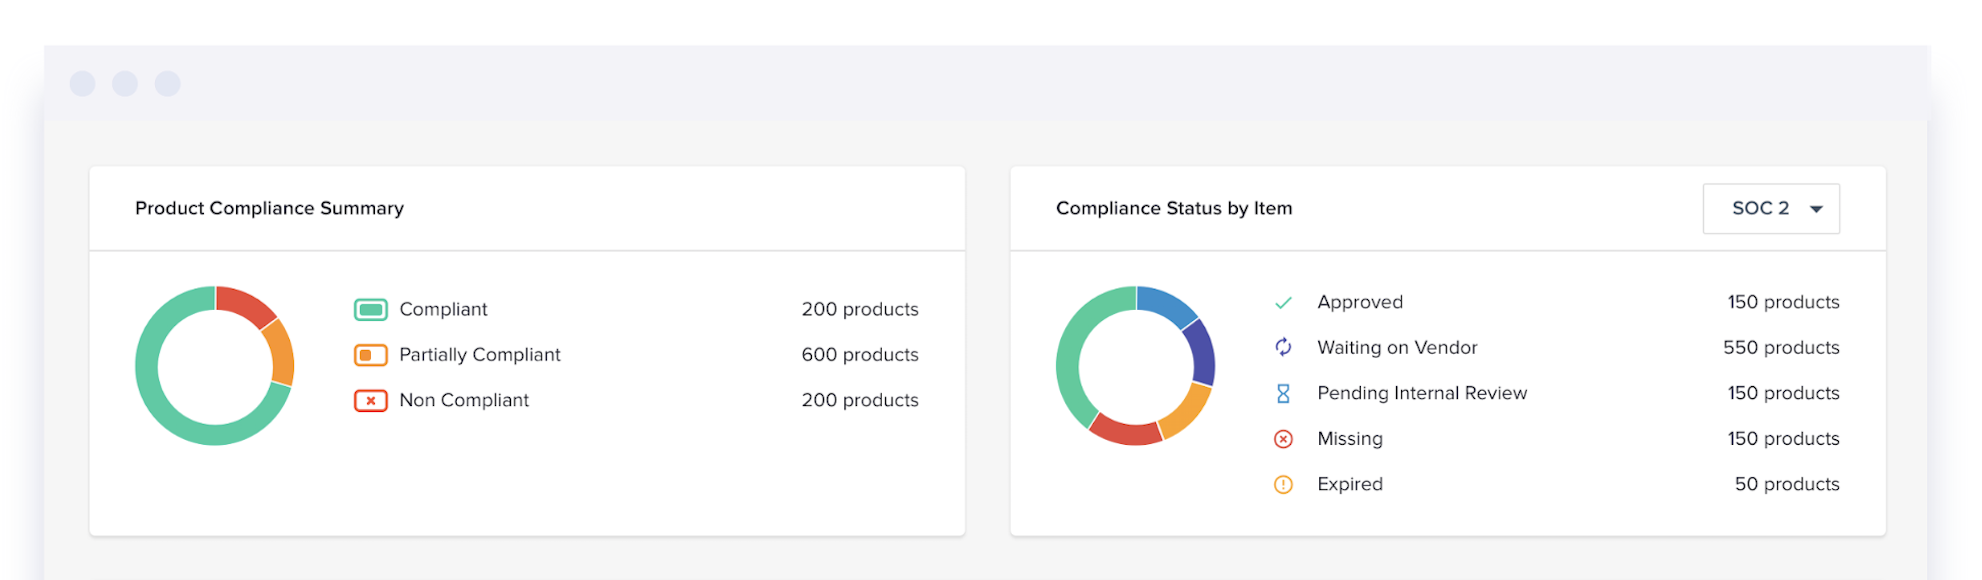Click '150 products' next to Approved

click(x=1784, y=302)
